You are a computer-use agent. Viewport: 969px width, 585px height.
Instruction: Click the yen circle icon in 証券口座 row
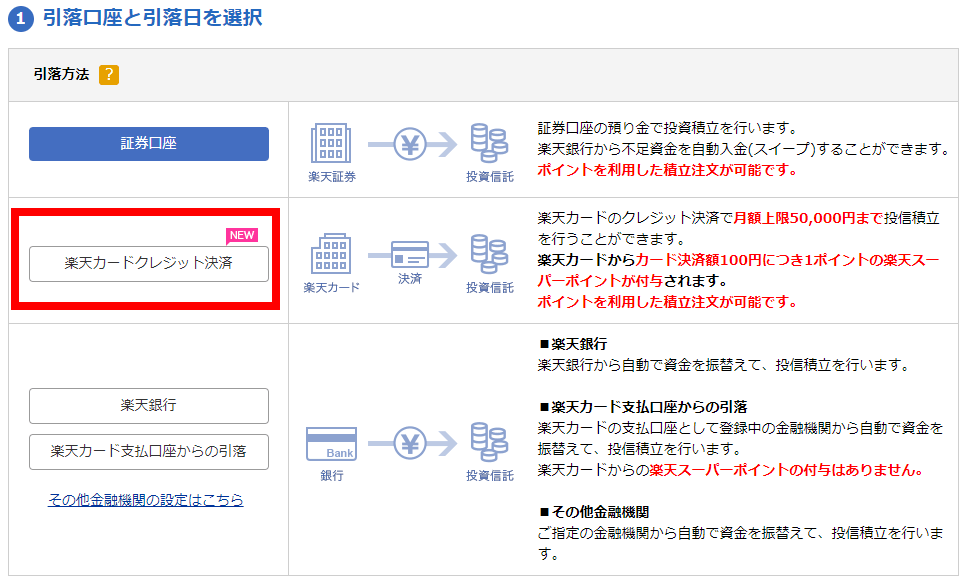pyautogui.click(x=410, y=145)
